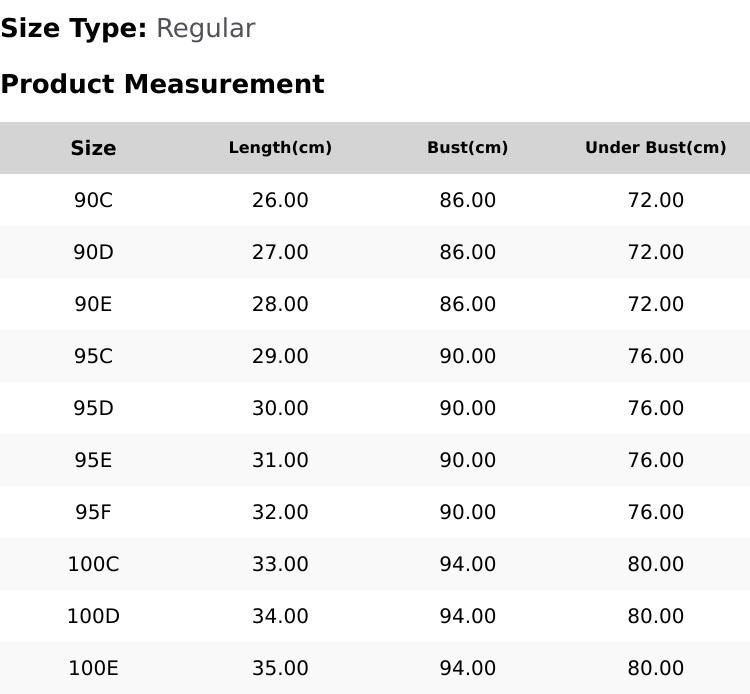The height and width of the screenshot is (694, 750).
Task: Select the 90C size cell
Action: (x=93, y=200)
